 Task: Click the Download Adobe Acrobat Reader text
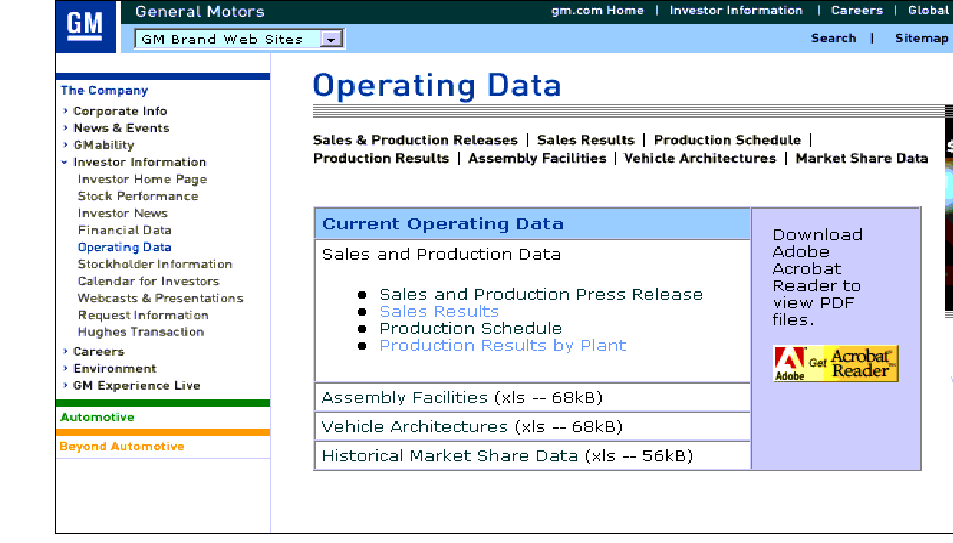tap(817, 277)
